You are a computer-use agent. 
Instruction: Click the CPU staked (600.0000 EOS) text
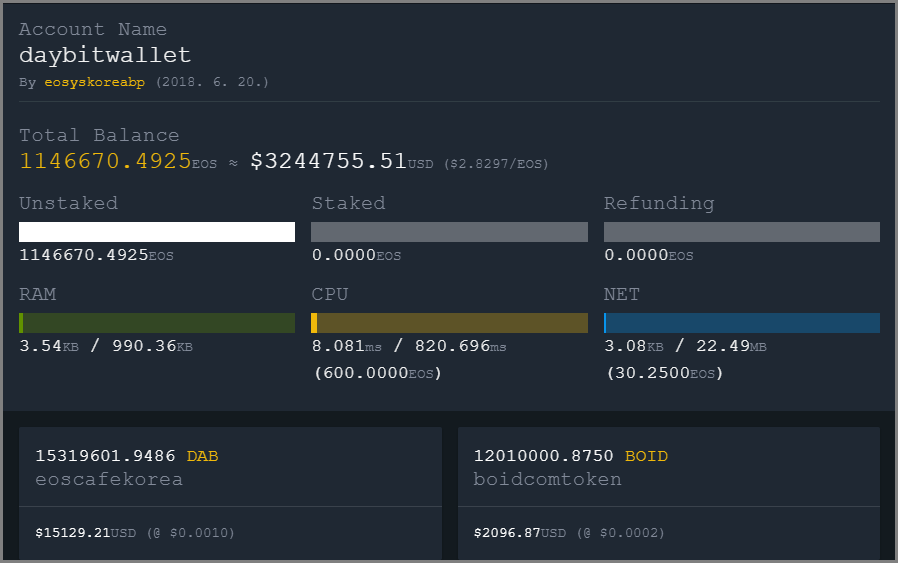tap(378, 373)
